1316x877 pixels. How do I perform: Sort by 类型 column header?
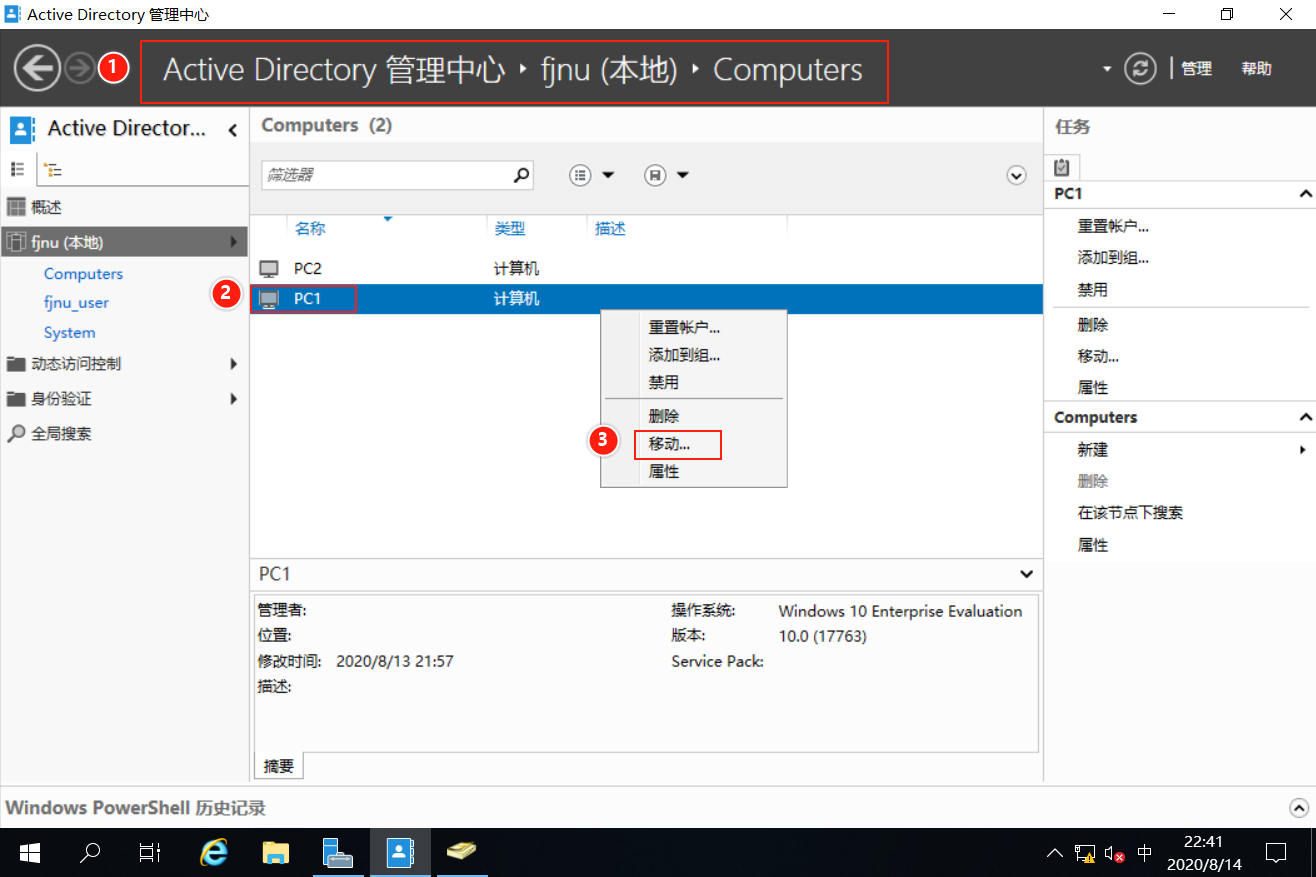(510, 228)
